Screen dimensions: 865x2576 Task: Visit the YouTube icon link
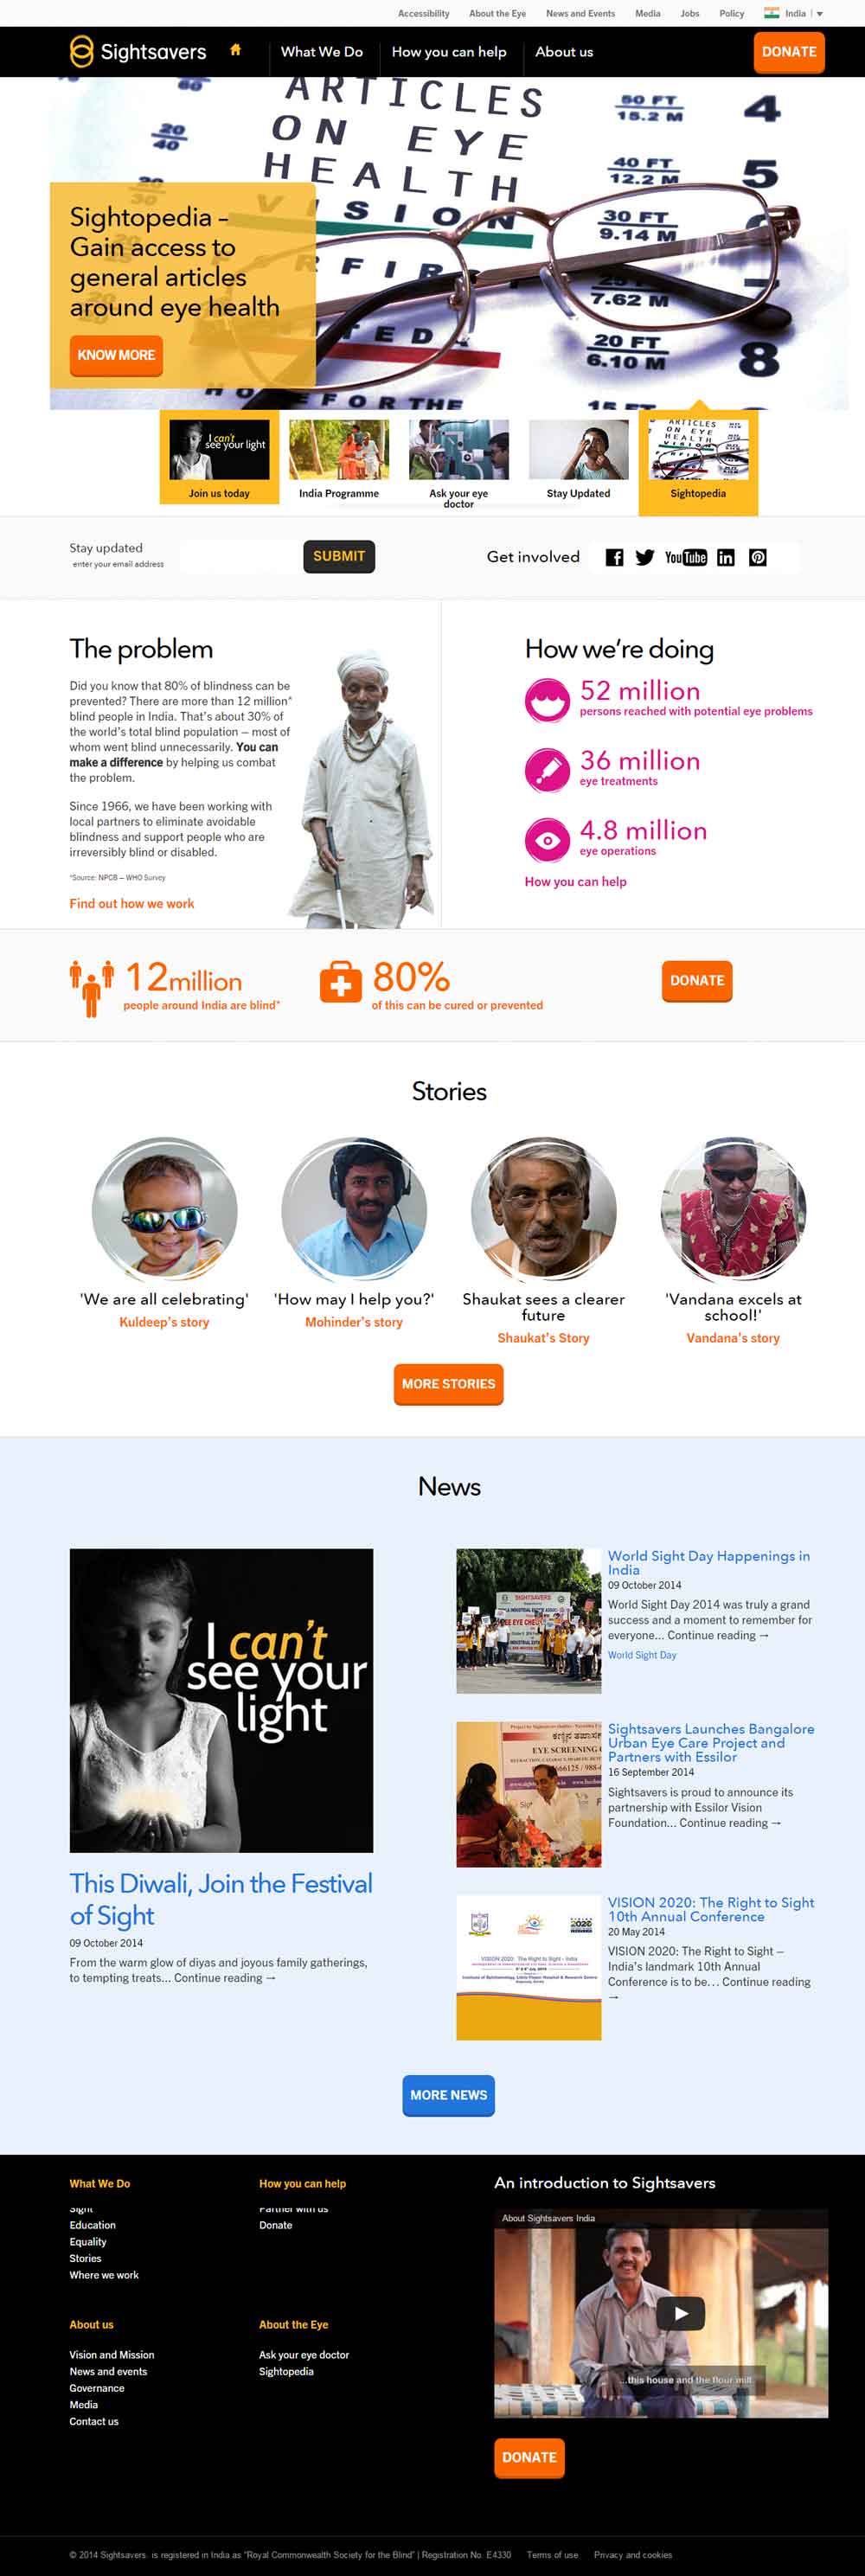point(686,557)
